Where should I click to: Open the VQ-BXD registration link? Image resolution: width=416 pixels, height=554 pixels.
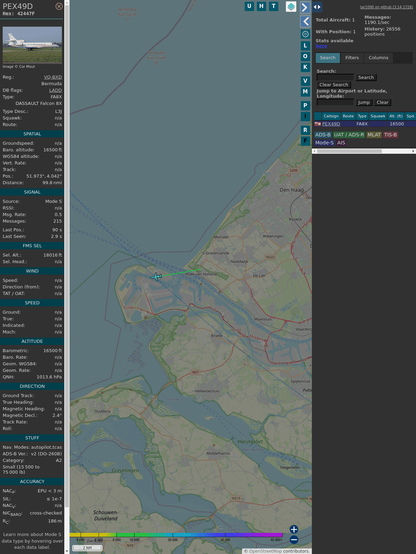[53, 77]
